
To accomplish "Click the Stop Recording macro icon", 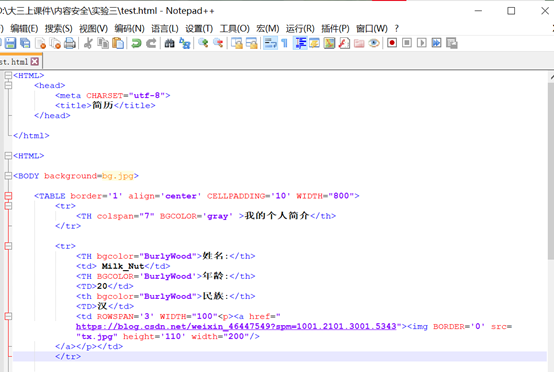I will click(407, 43).
